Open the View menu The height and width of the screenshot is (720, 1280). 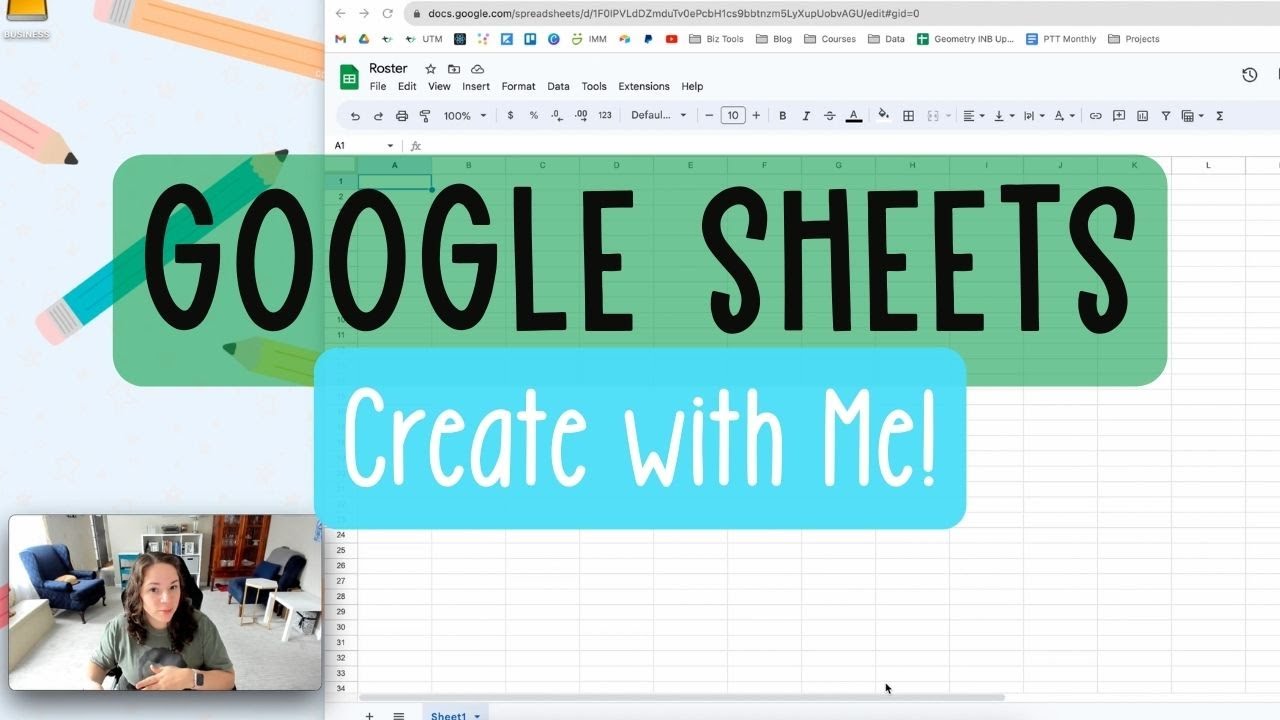[439, 86]
